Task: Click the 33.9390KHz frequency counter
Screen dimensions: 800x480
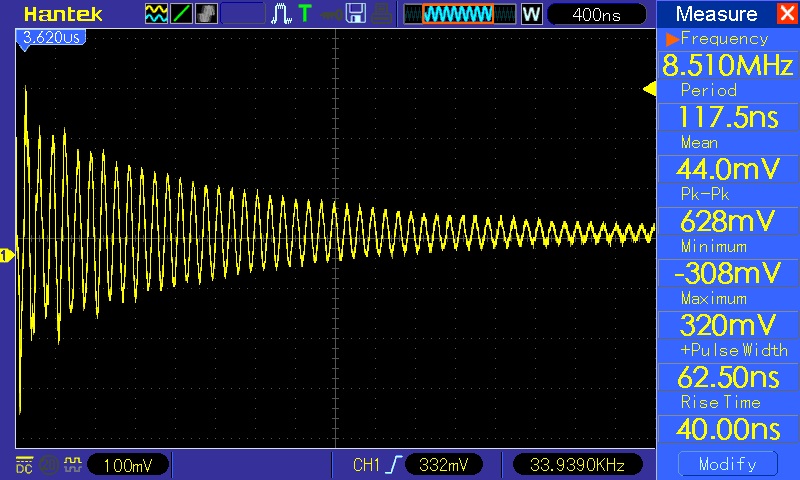Action: 577,465
